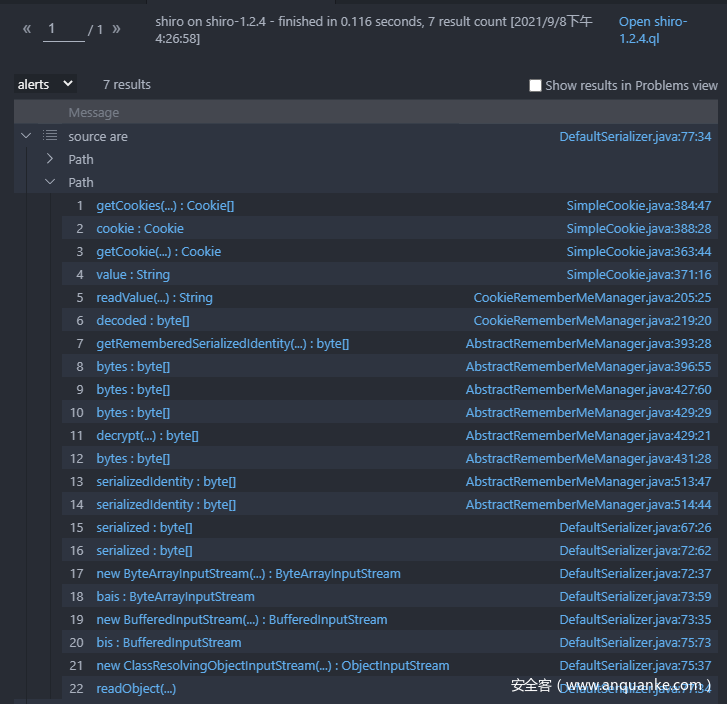Open AbstractRememberMeManager.java:429:21 location
Image resolution: width=727 pixels, height=704 pixels.
click(588, 435)
